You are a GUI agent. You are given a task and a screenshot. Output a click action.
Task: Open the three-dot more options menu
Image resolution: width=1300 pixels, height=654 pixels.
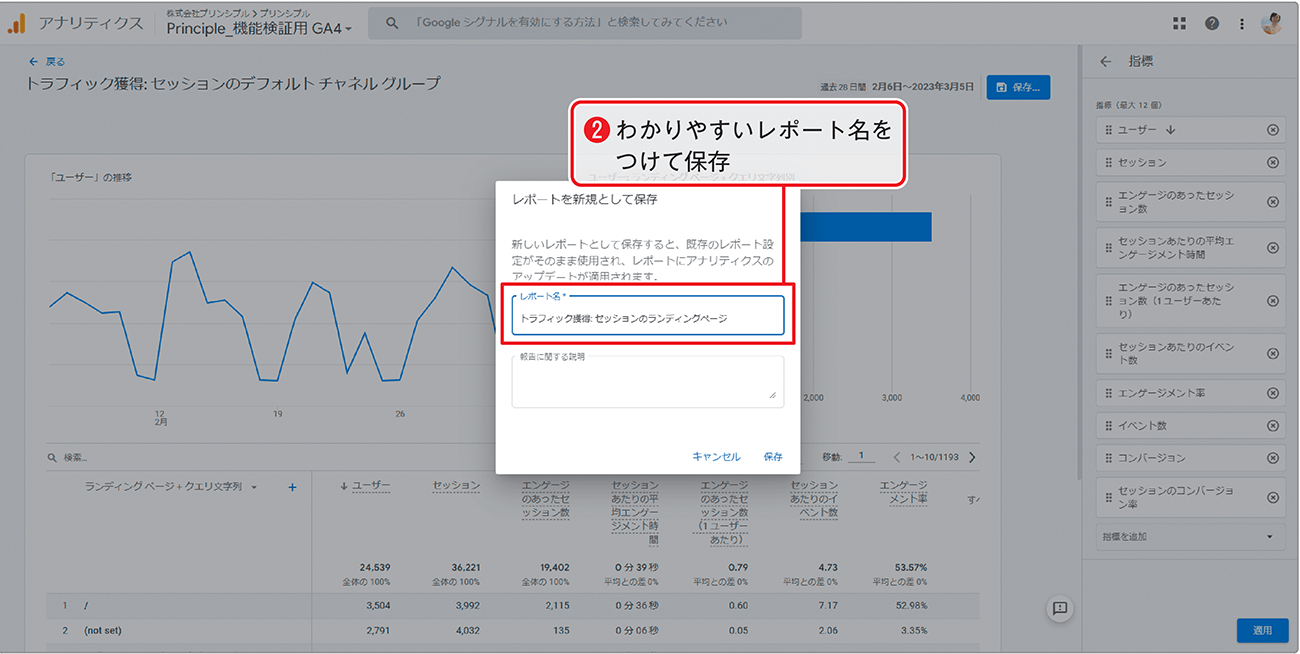click(1242, 23)
